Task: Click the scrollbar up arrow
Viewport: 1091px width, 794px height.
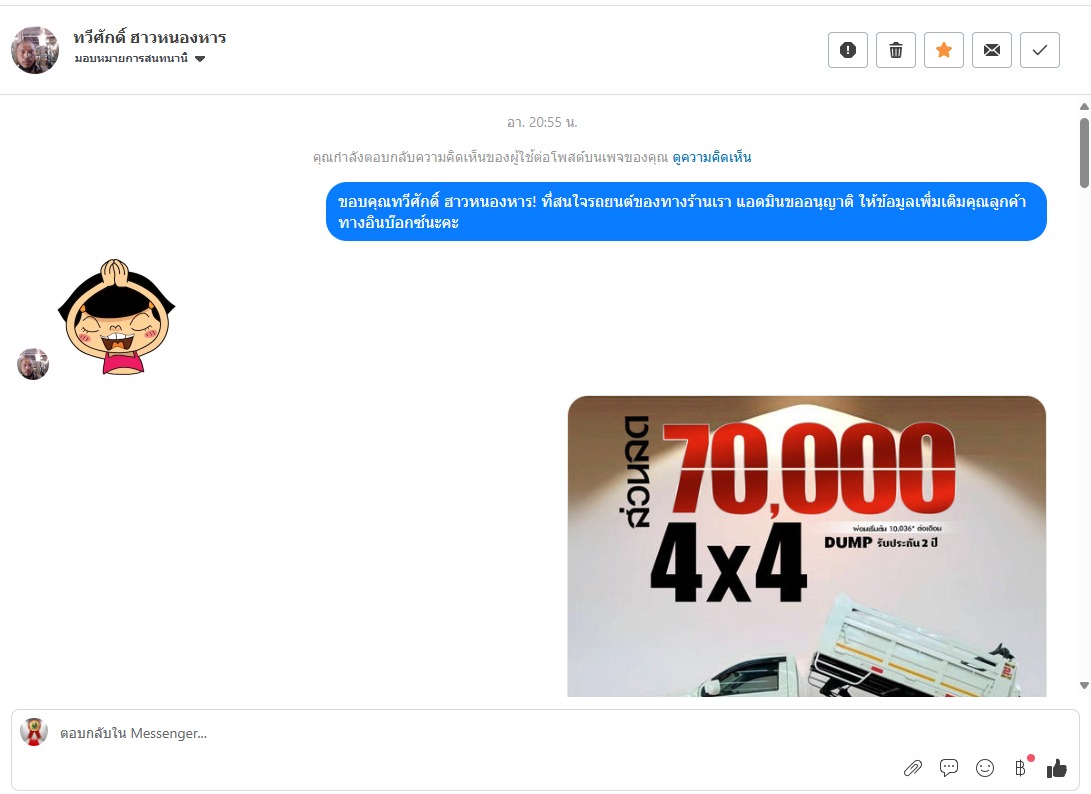Action: (1084, 106)
